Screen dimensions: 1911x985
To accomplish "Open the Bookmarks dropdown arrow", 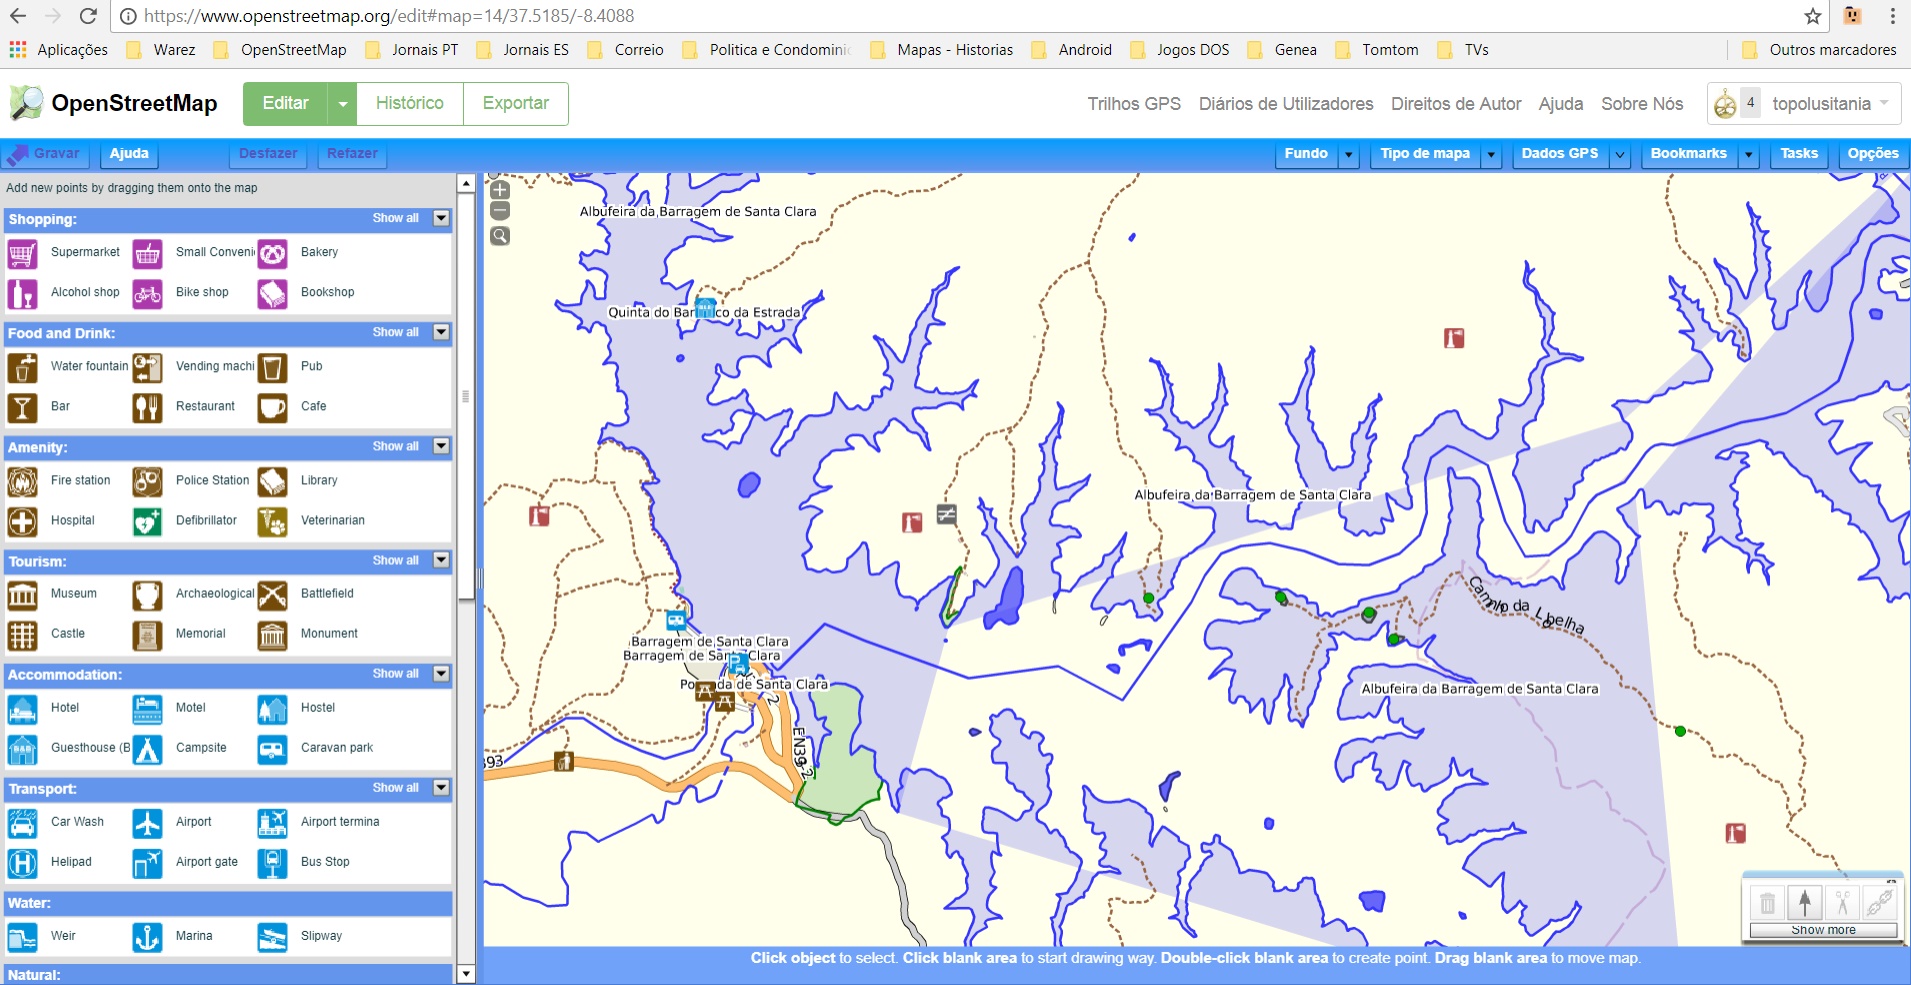I will tap(1749, 154).
